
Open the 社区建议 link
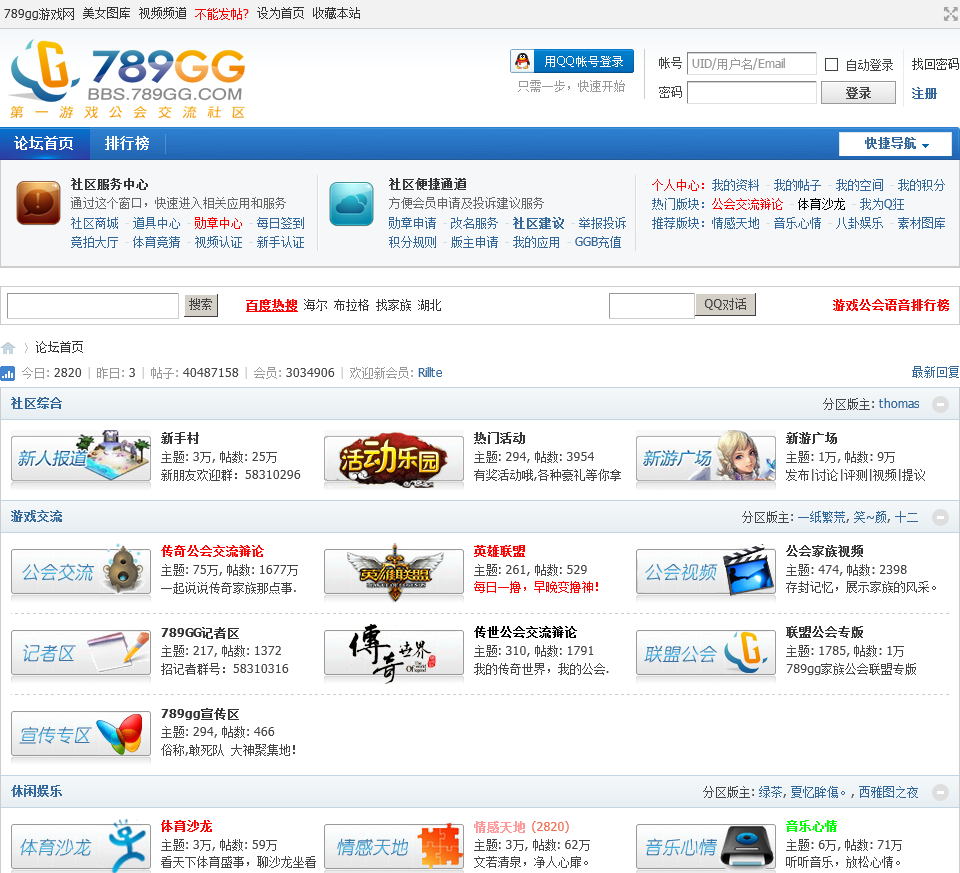[538, 223]
